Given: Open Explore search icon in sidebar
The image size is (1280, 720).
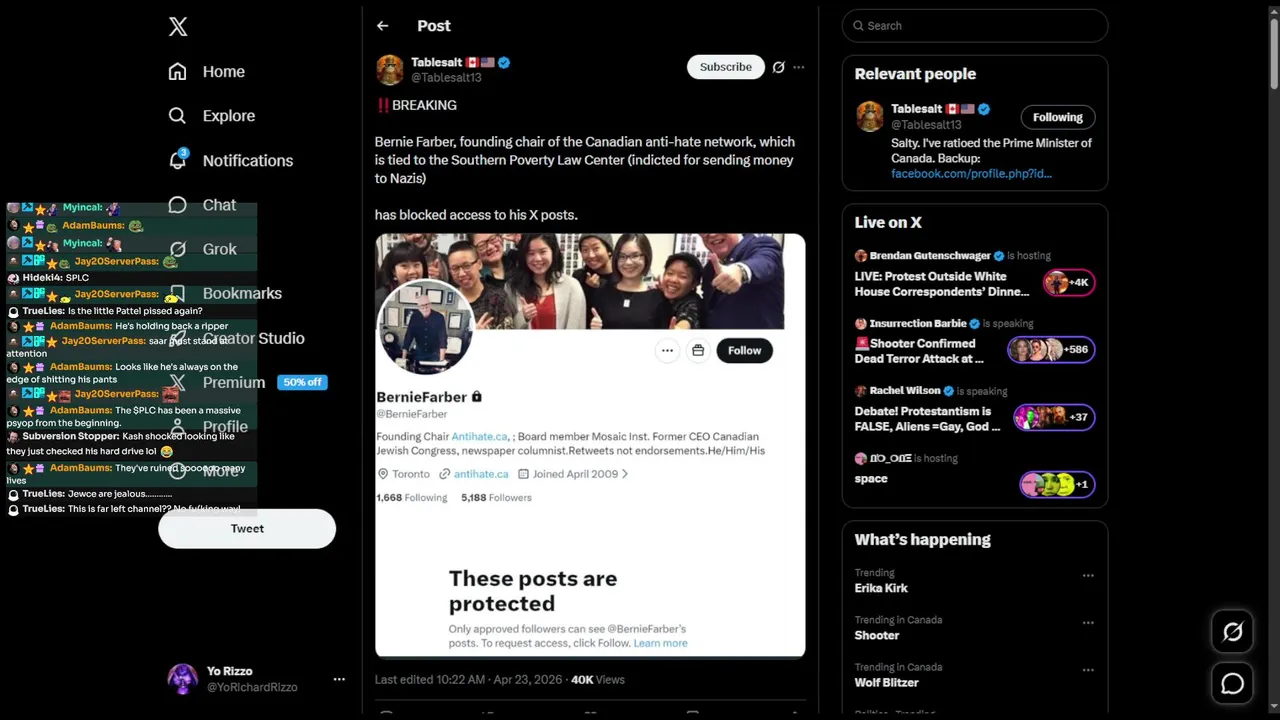Looking at the screenshot, I should coord(178,116).
